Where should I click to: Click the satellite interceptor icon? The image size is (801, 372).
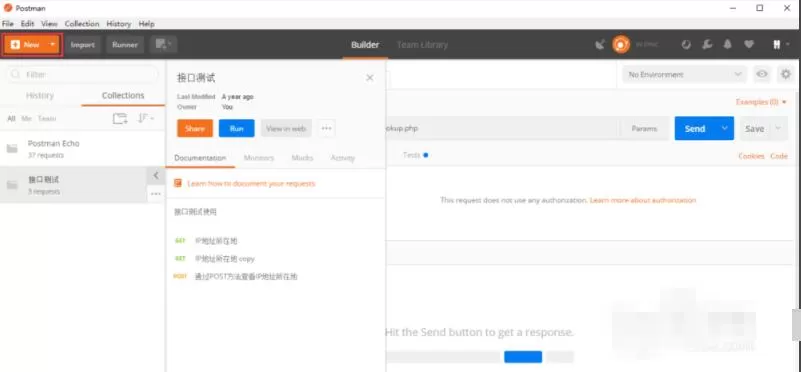tap(600, 45)
